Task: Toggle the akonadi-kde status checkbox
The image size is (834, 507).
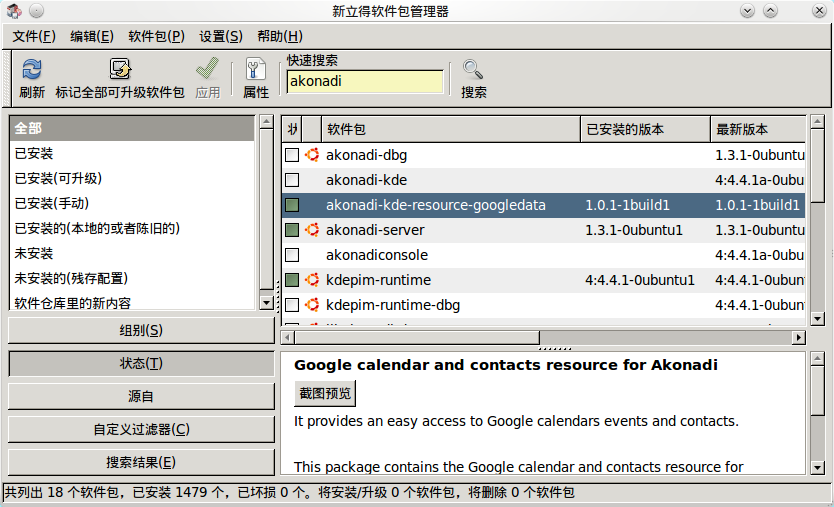Action: 292,180
